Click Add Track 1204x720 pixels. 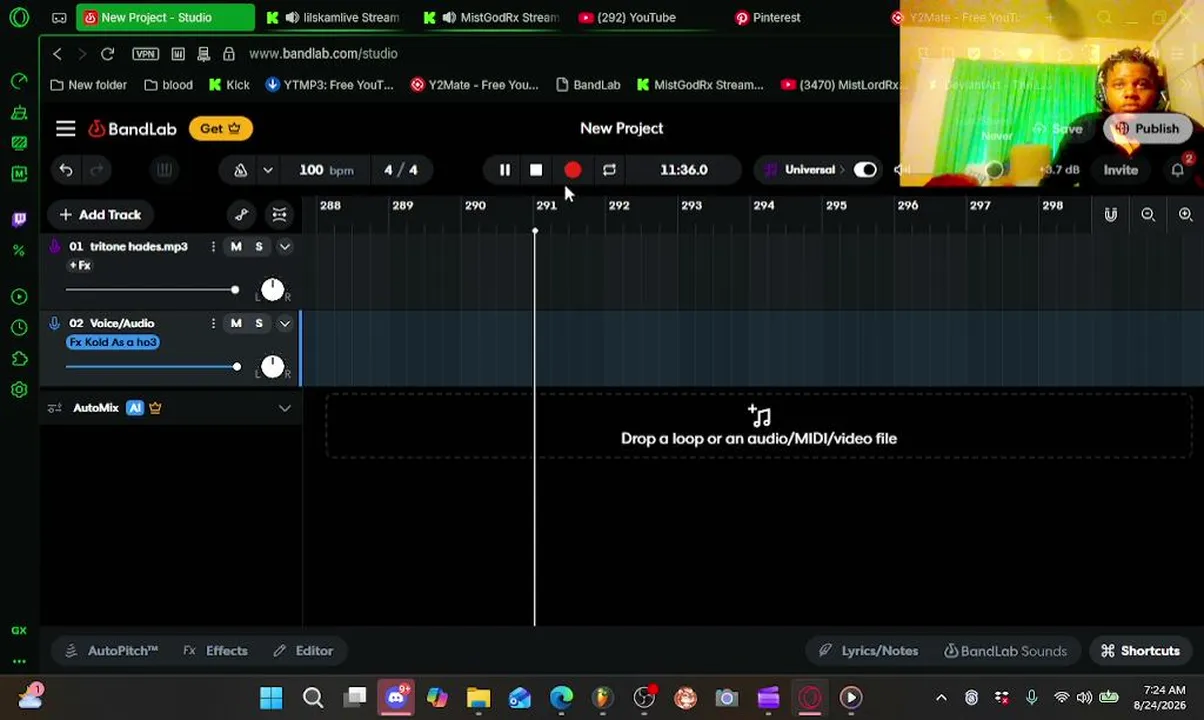pyautogui.click(x=100, y=214)
